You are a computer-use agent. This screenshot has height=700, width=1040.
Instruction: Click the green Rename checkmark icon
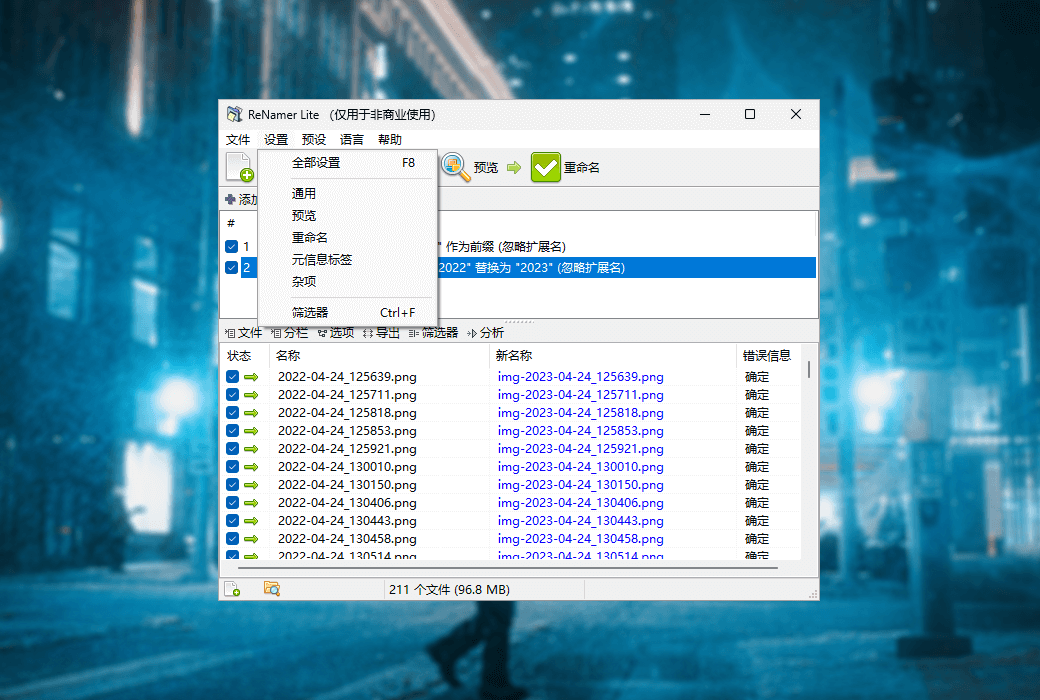coord(545,167)
